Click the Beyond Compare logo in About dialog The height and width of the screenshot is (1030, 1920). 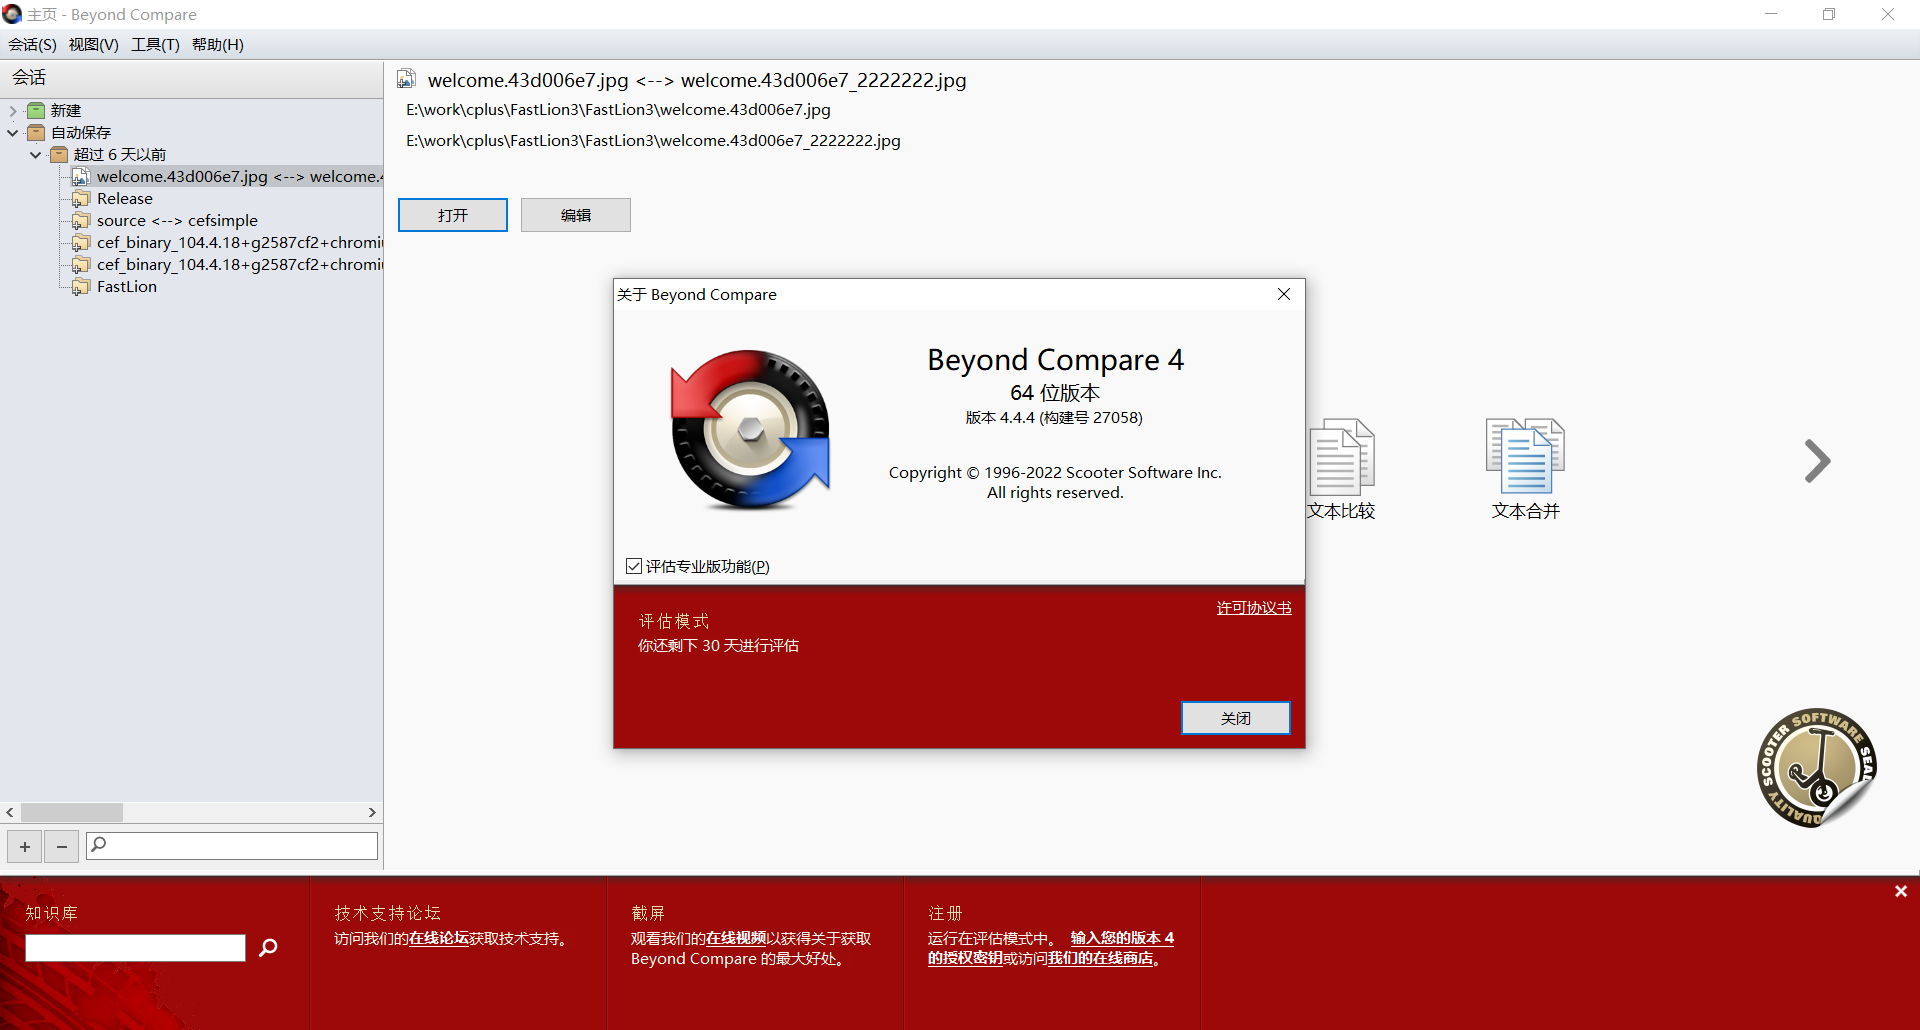click(x=750, y=430)
